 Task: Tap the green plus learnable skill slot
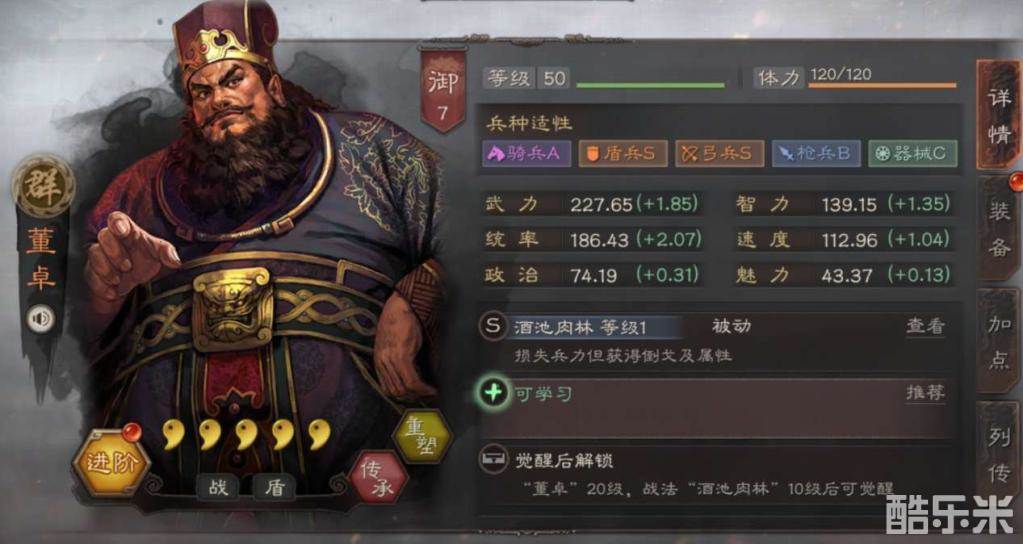click(x=493, y=393)
